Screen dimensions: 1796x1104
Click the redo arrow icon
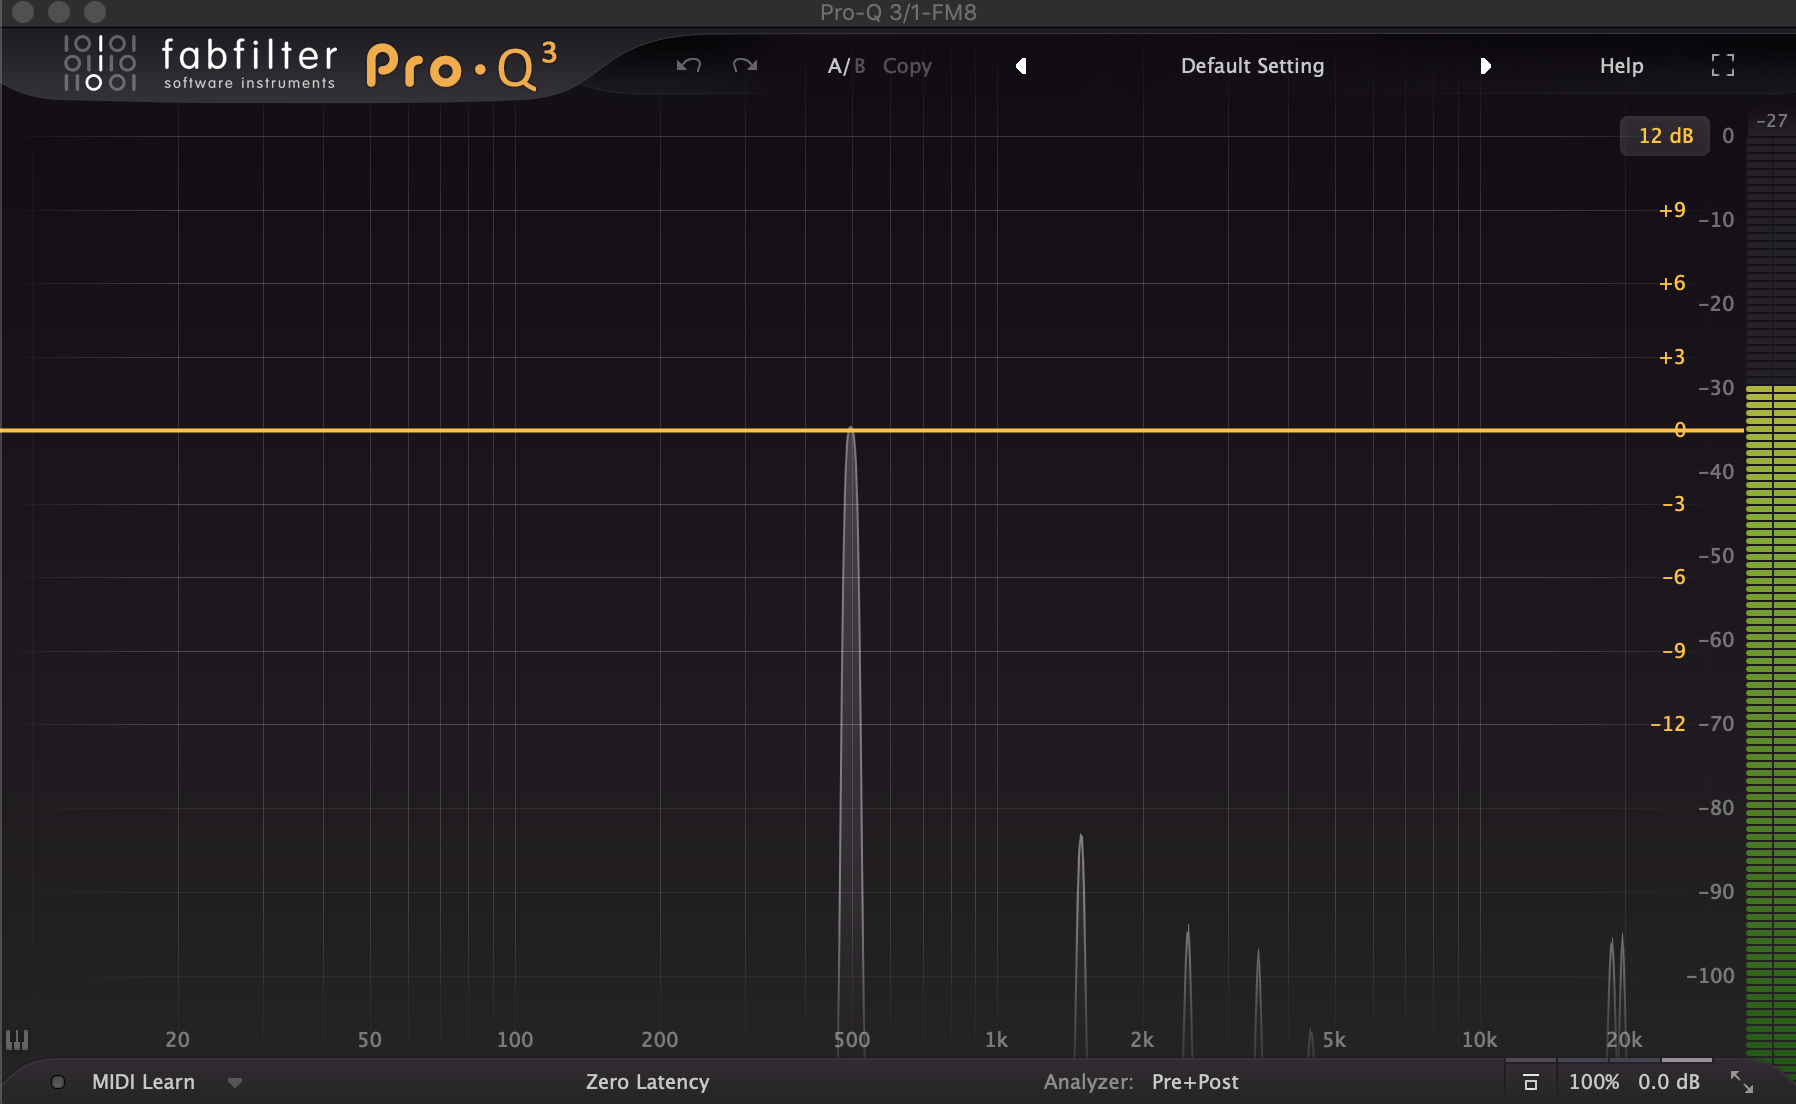click(745, 65)
